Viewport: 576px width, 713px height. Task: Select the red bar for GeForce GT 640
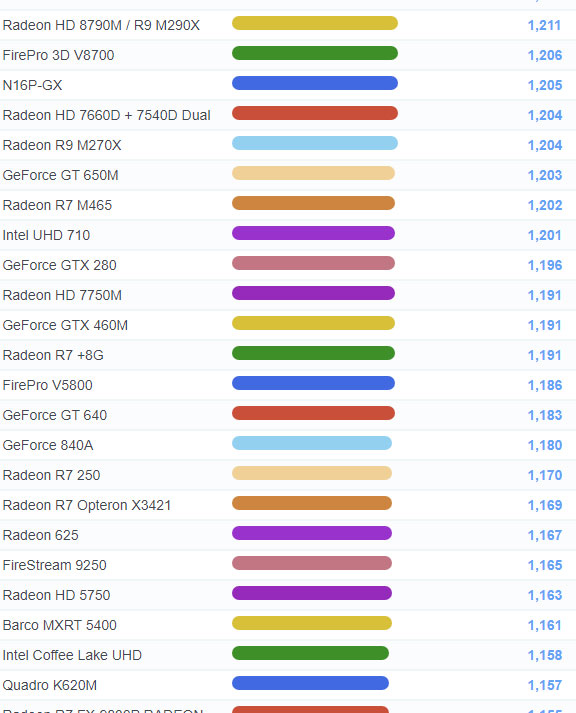[x=313, y=413]
